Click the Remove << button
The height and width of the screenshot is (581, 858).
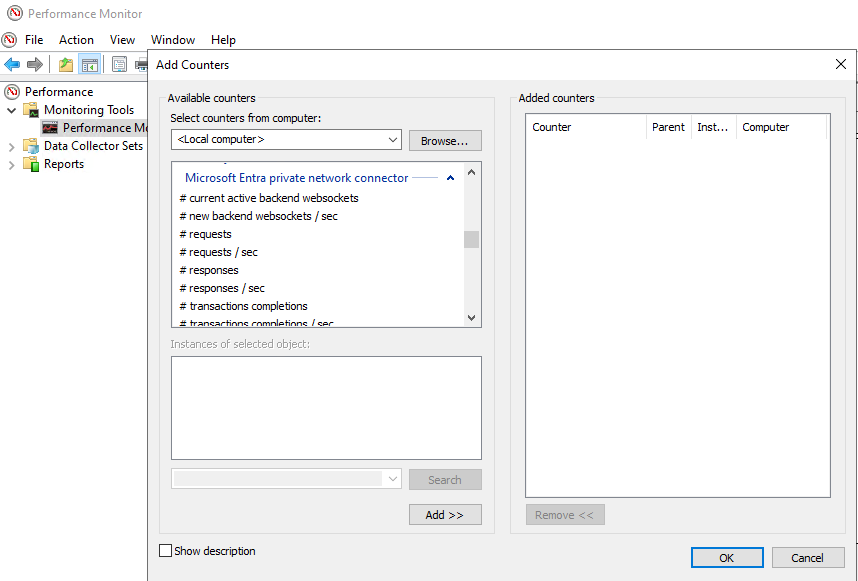pyautogui.click(x=565, y=514)
